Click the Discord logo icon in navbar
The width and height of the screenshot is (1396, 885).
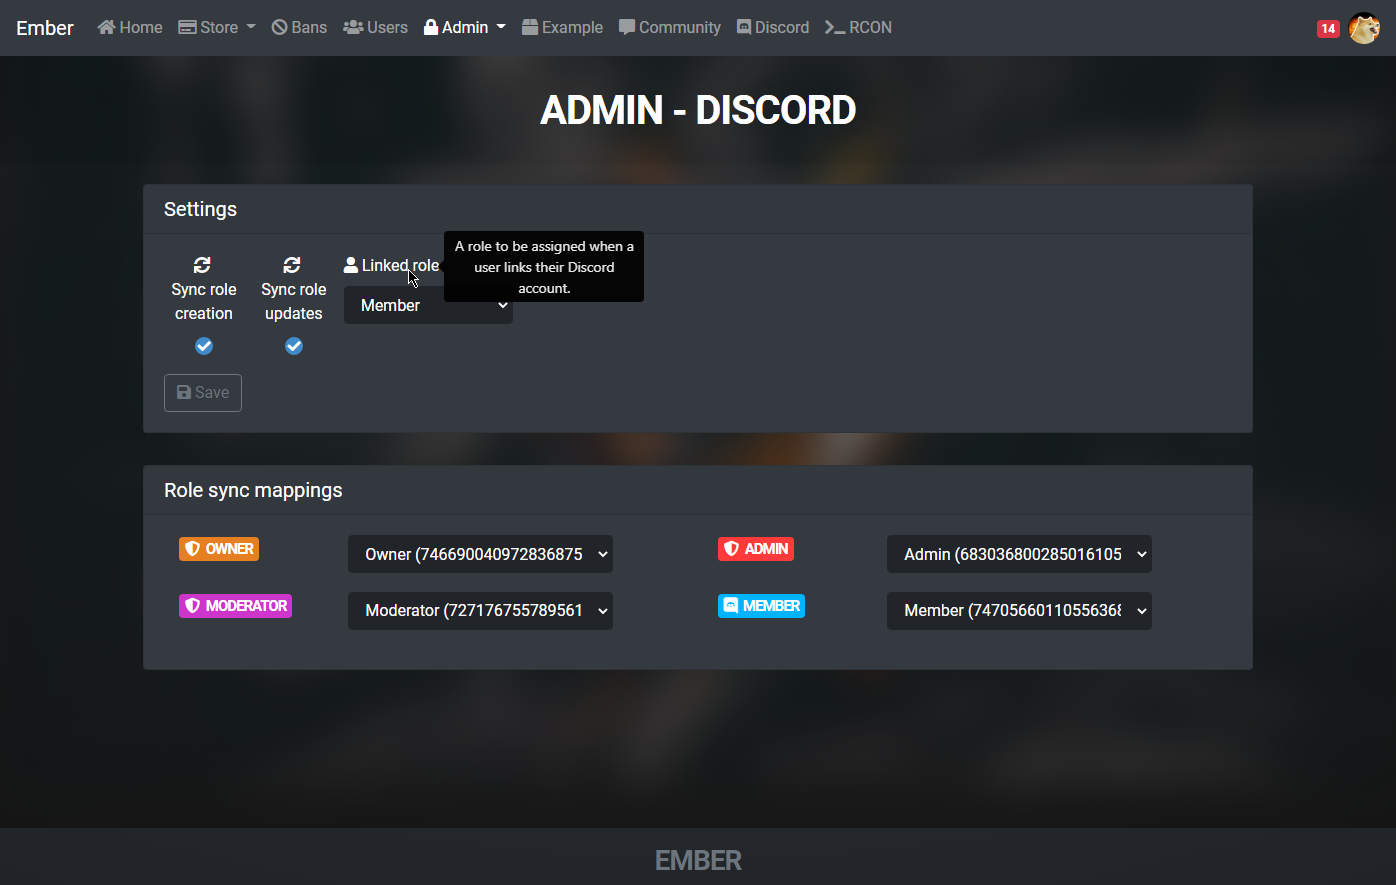click(744, 27)
